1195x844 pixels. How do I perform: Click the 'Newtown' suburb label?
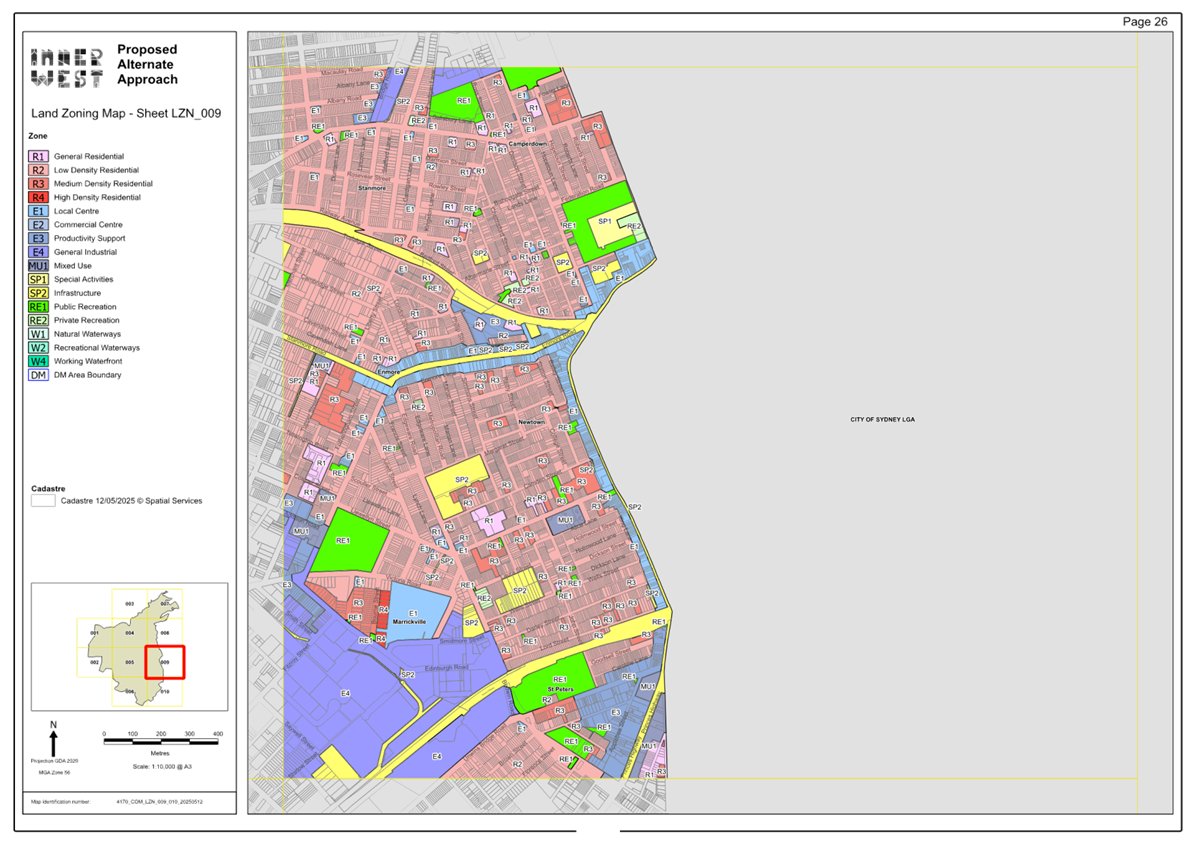pos(531,422)
